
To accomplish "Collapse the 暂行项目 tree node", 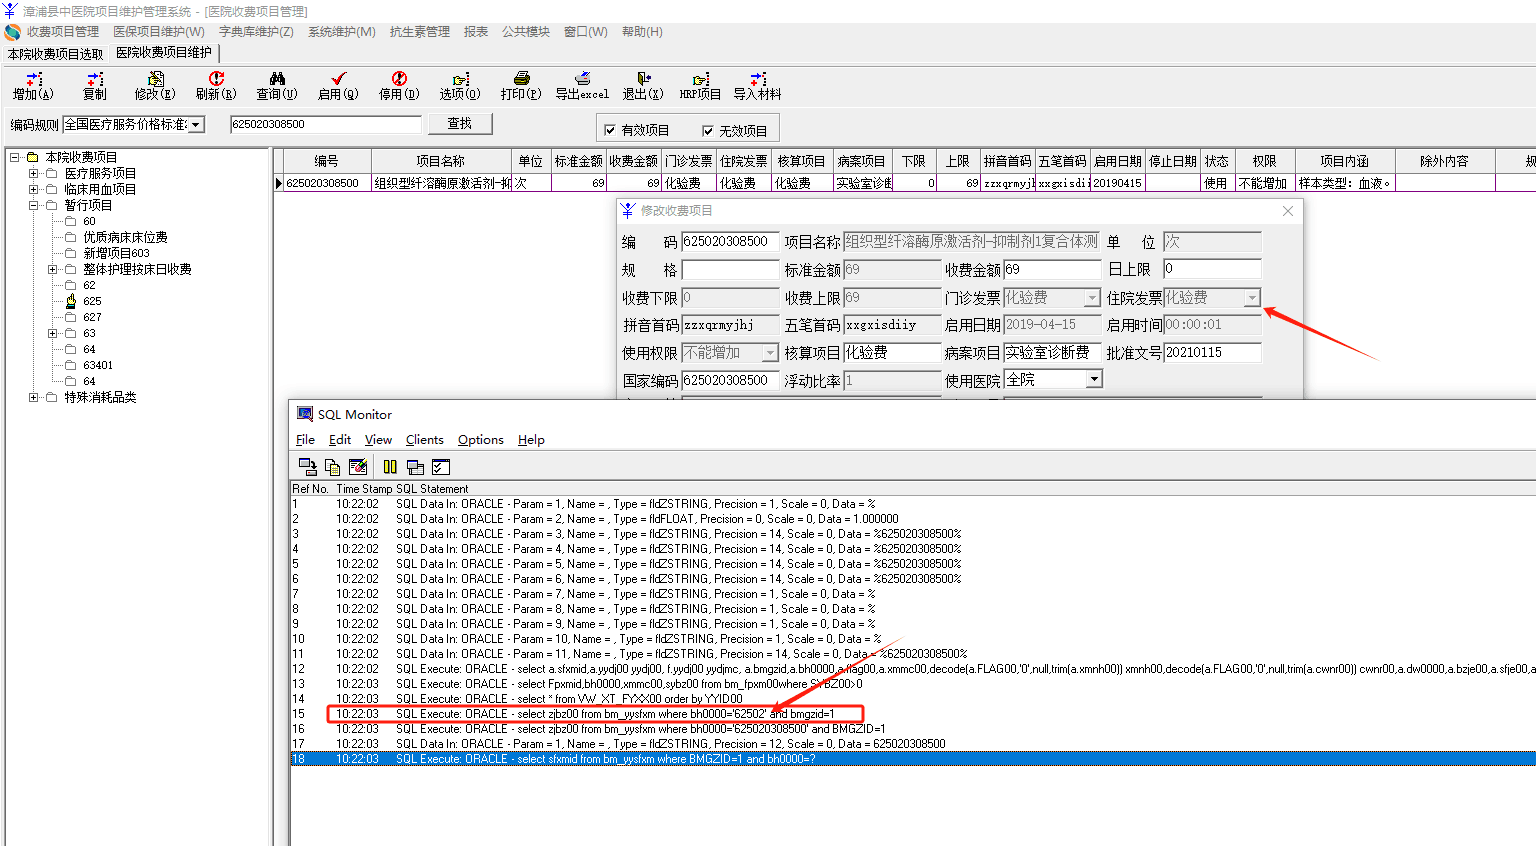I will (x=34, y=205).
